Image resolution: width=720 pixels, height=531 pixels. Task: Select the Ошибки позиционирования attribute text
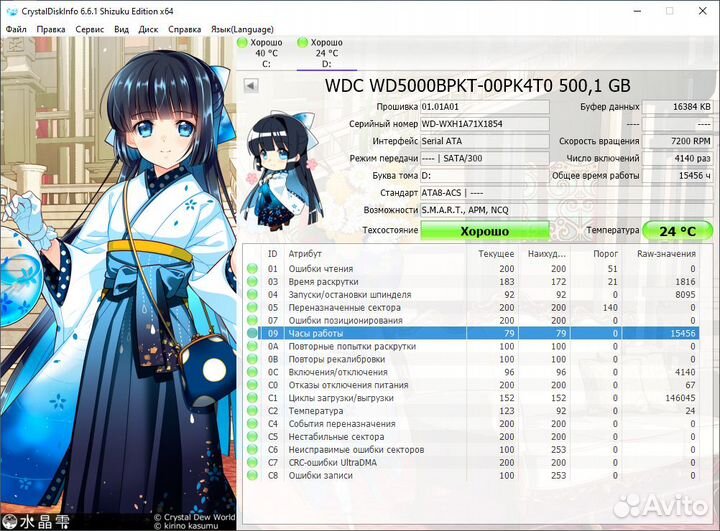pyautogui.click(x=345, y=320)
